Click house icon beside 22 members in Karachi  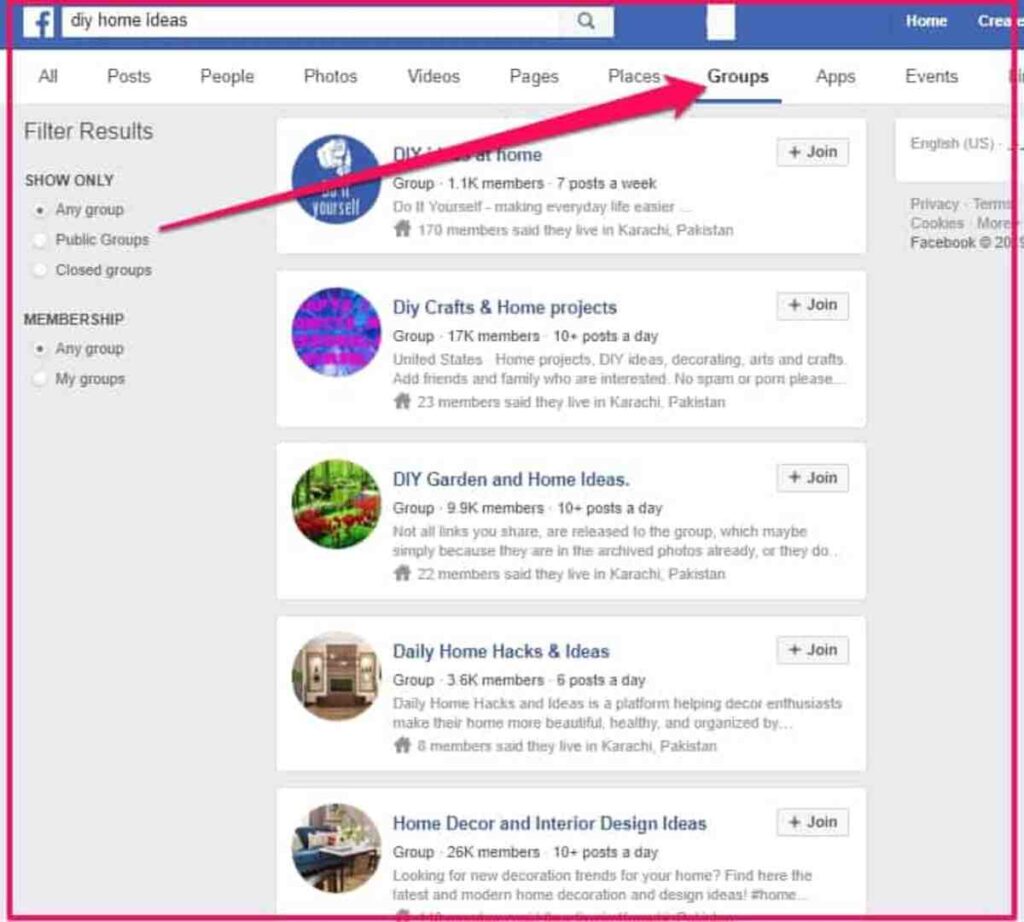(402, 573)
